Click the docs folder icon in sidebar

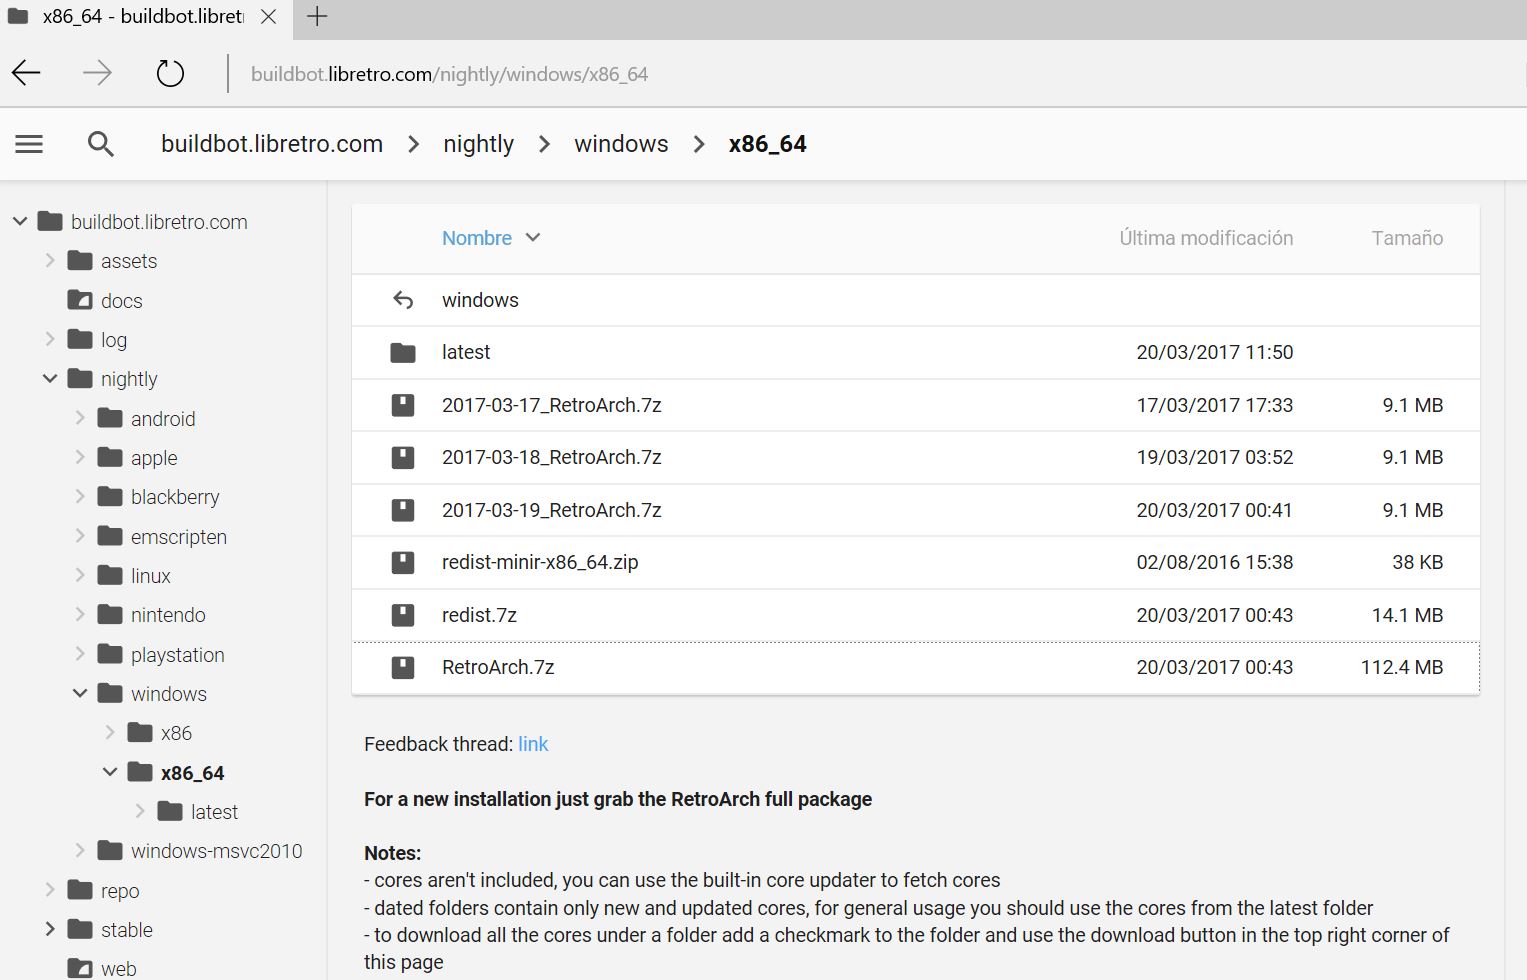pyautogui.click(x=80, y=299)
